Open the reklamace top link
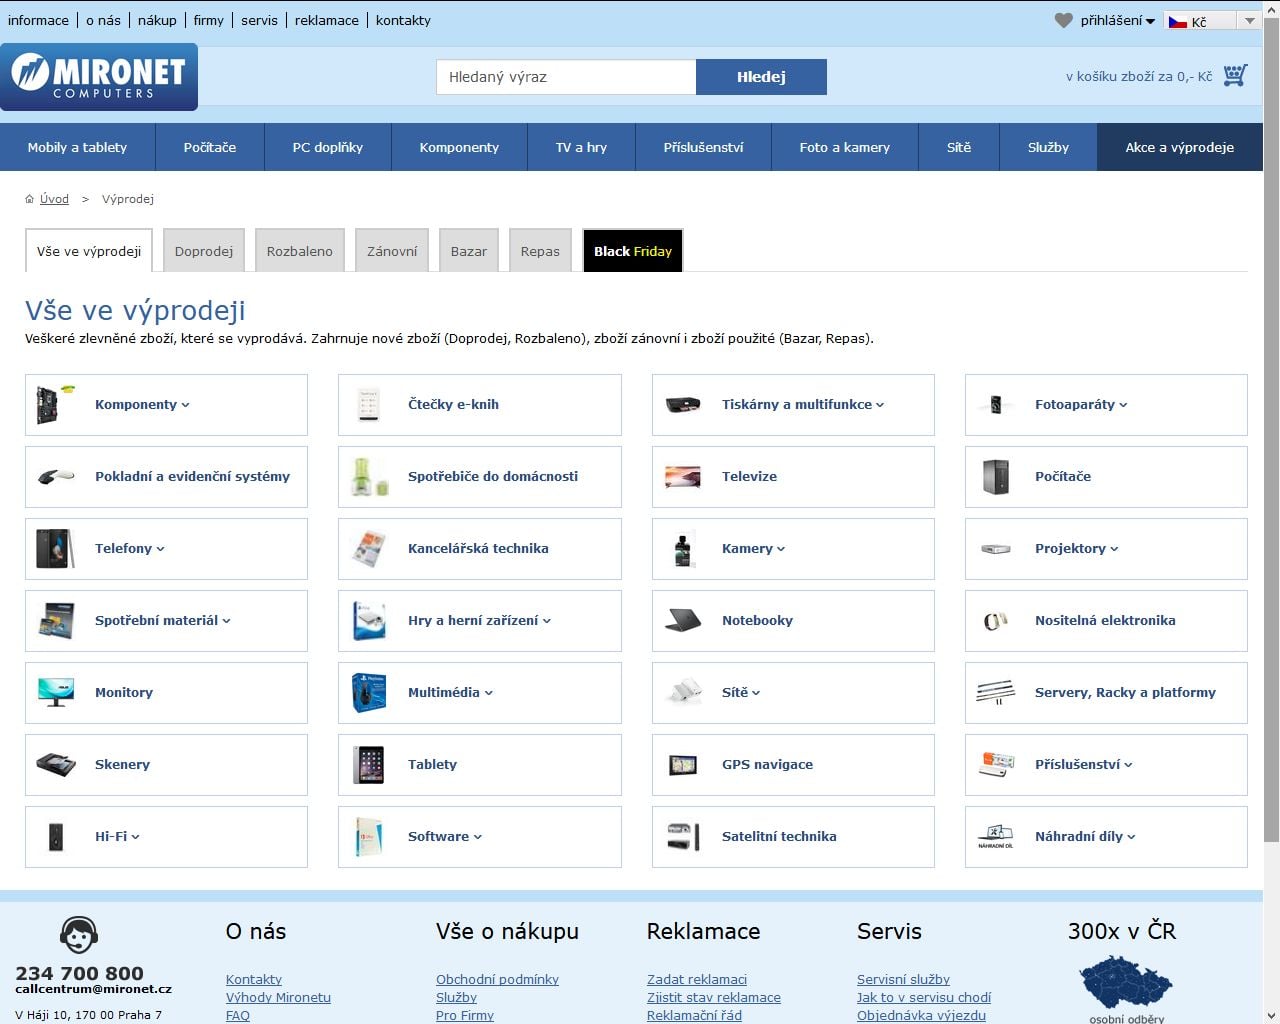Viewport: 1280px width, 1024px height. click(x=327, y=20)
